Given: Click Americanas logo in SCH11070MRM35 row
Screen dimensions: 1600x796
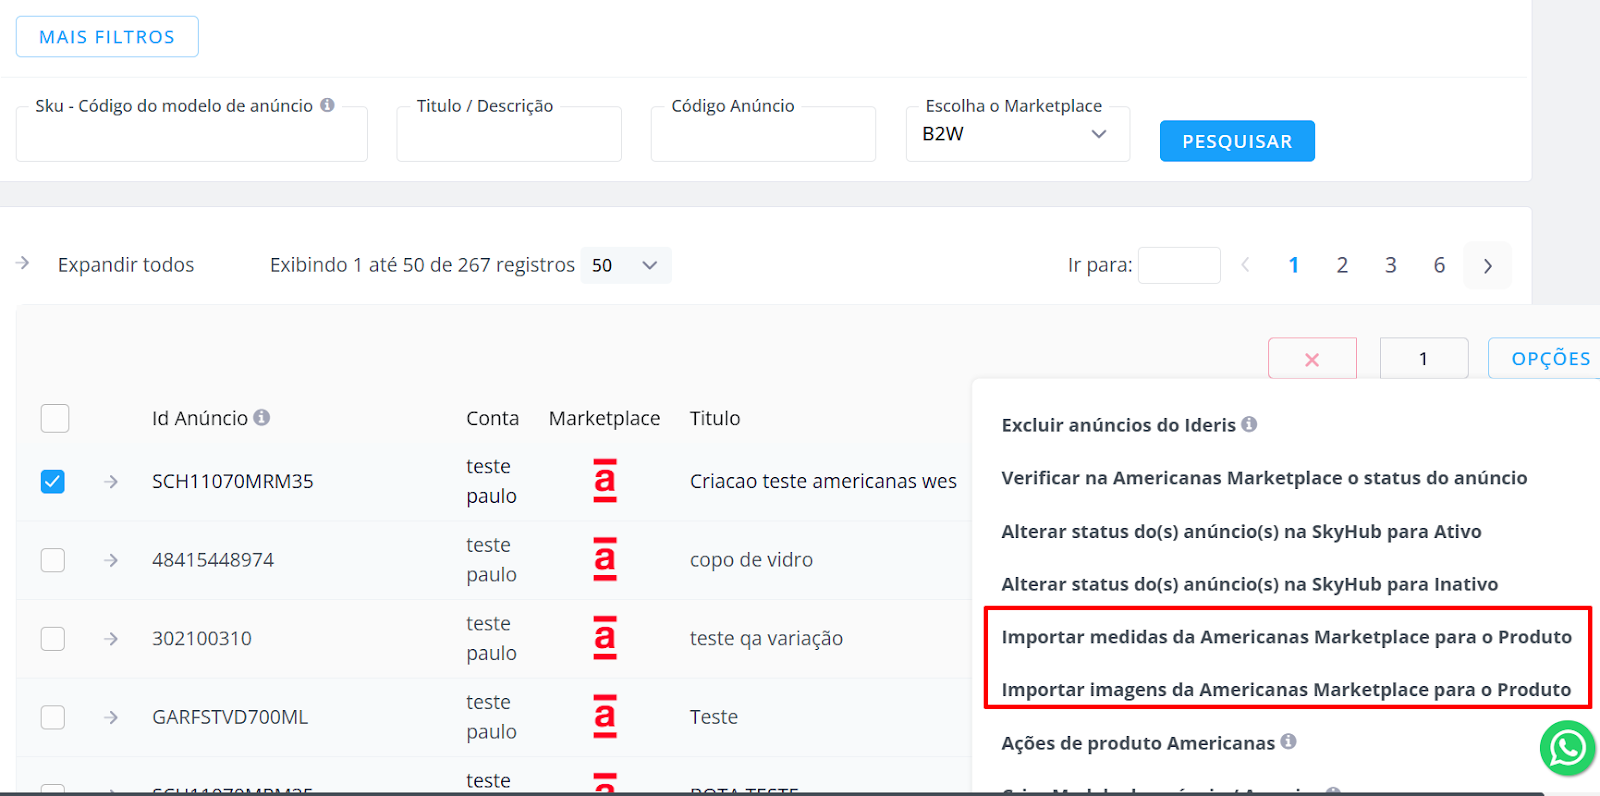Looking at the screenshot, I should (x=605, y=480).
